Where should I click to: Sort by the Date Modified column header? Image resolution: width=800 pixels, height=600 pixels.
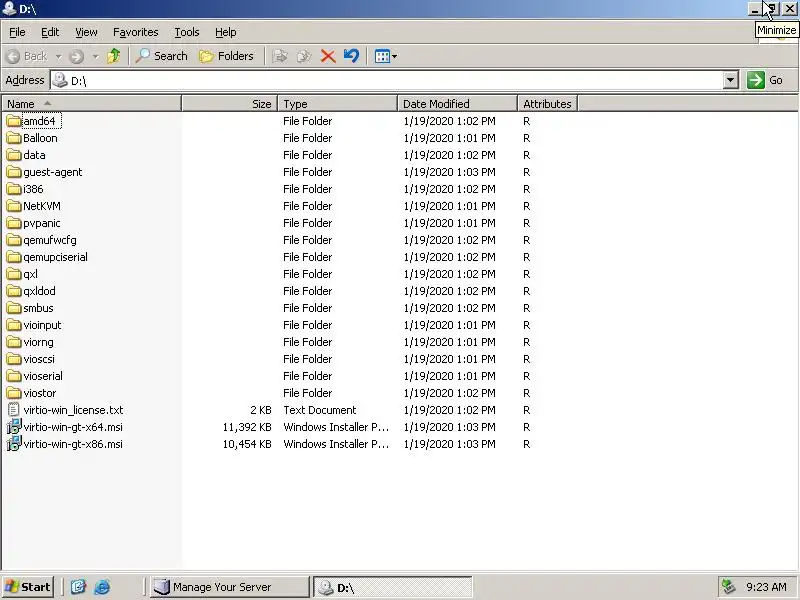[x=457, y=104]
